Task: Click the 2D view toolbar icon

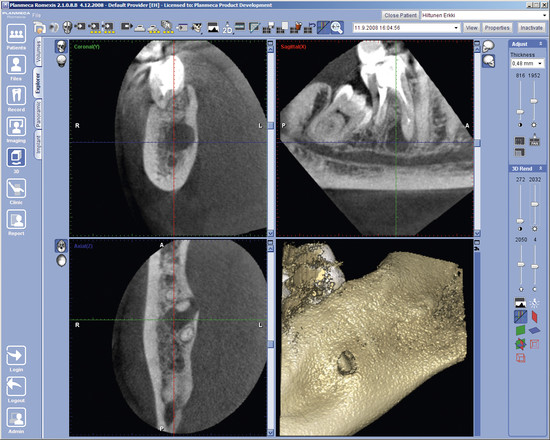Action: click(227, 28)
